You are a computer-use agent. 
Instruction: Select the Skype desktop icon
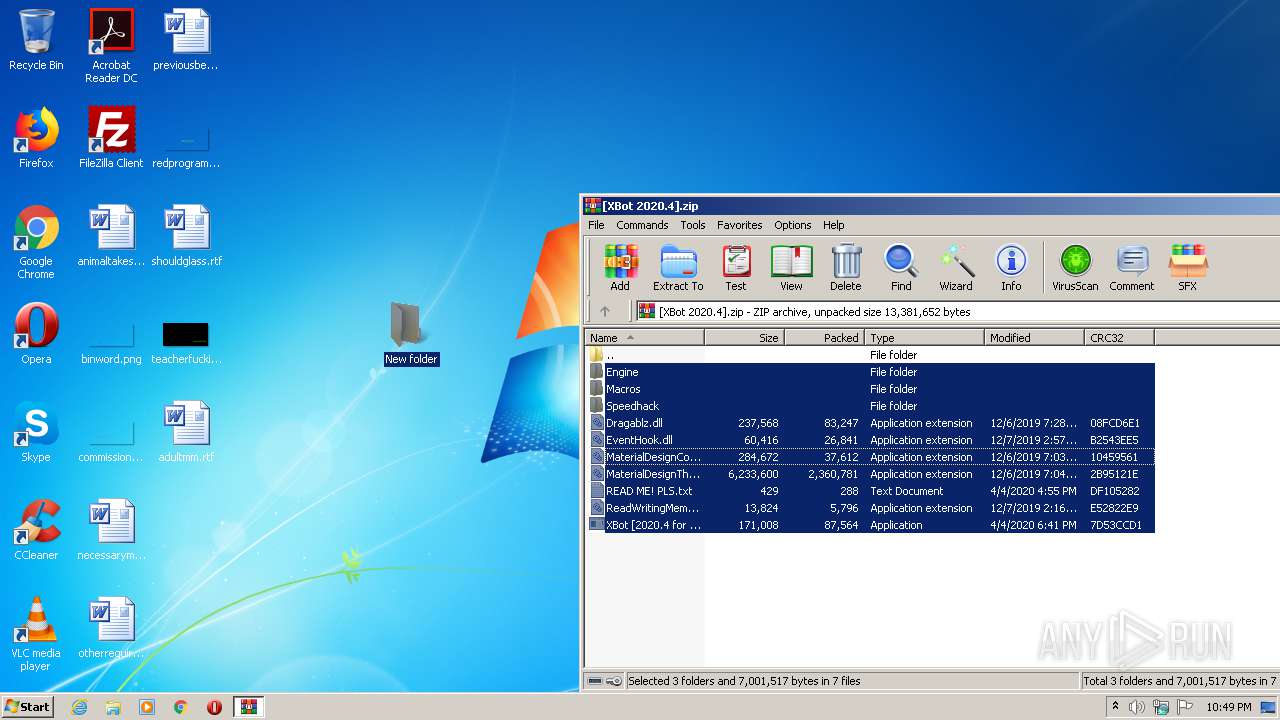click(x=36, y=432)
